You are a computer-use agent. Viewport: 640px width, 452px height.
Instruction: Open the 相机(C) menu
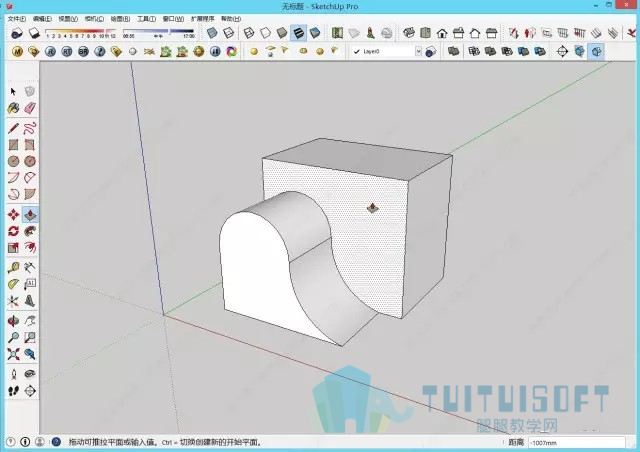click(94, 19)
